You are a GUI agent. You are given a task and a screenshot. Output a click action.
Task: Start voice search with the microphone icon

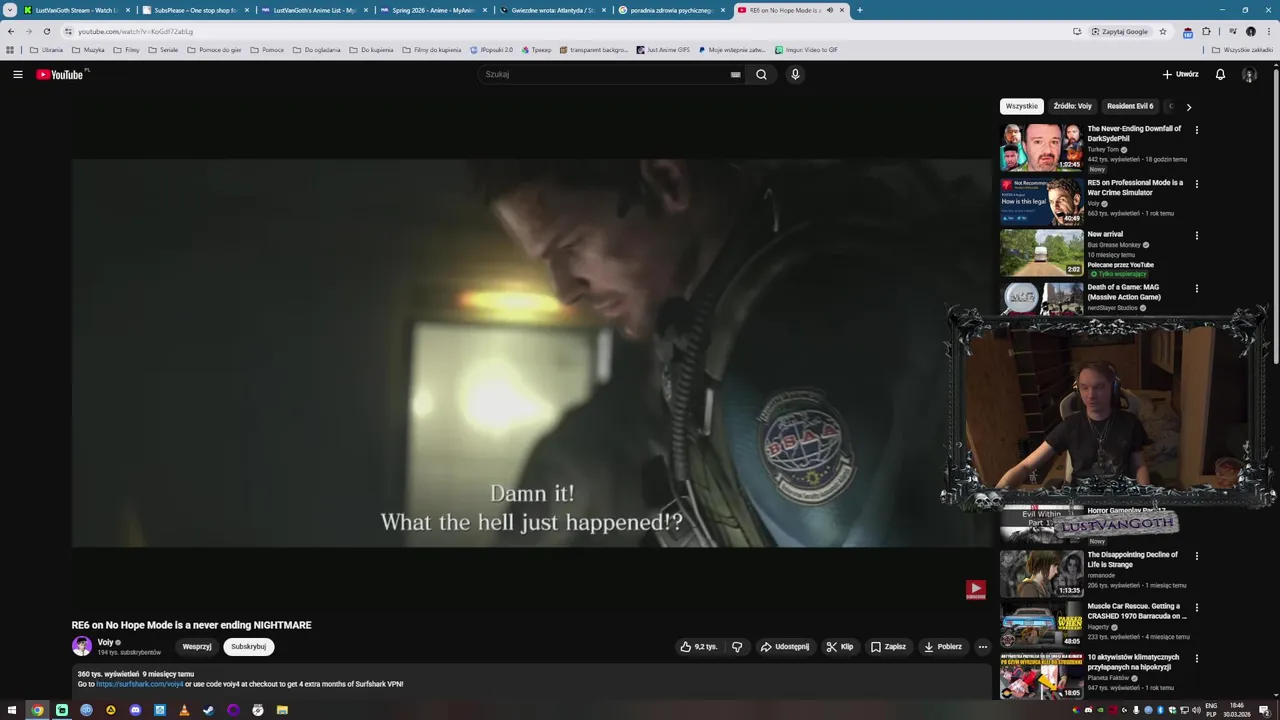[795, 74]
